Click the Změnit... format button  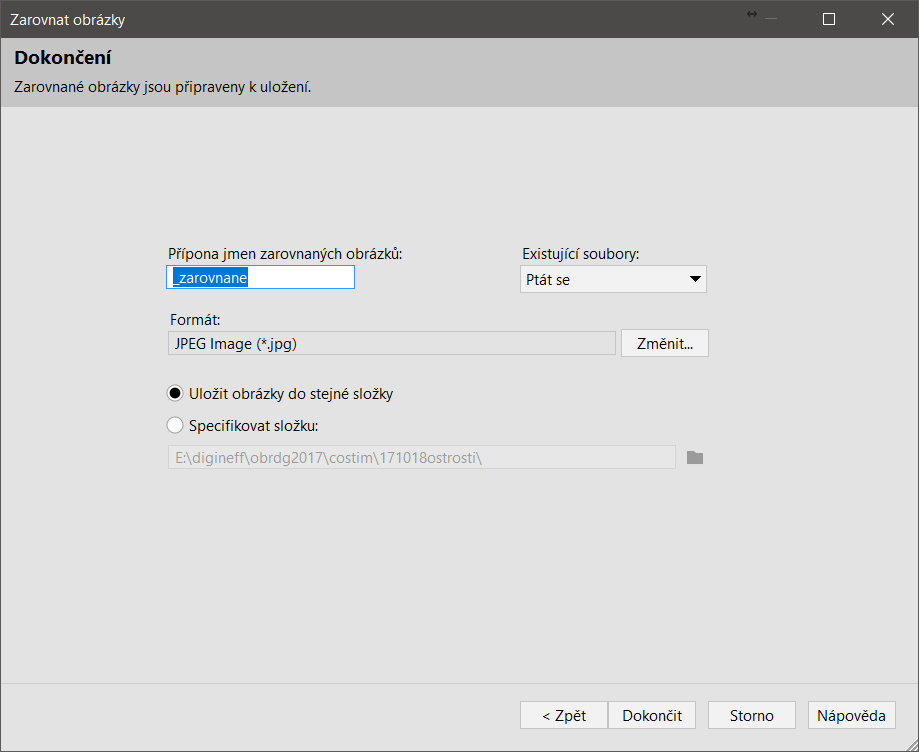point(665,343)
